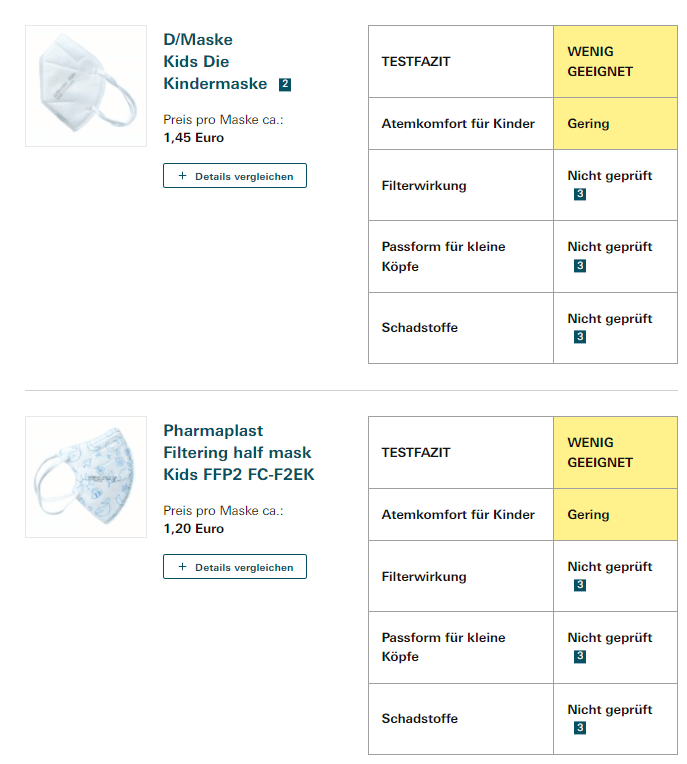Click footnote 3 badge in D/Maske Filterwirkung row
The image size is (687, 764).
(580, 194)
